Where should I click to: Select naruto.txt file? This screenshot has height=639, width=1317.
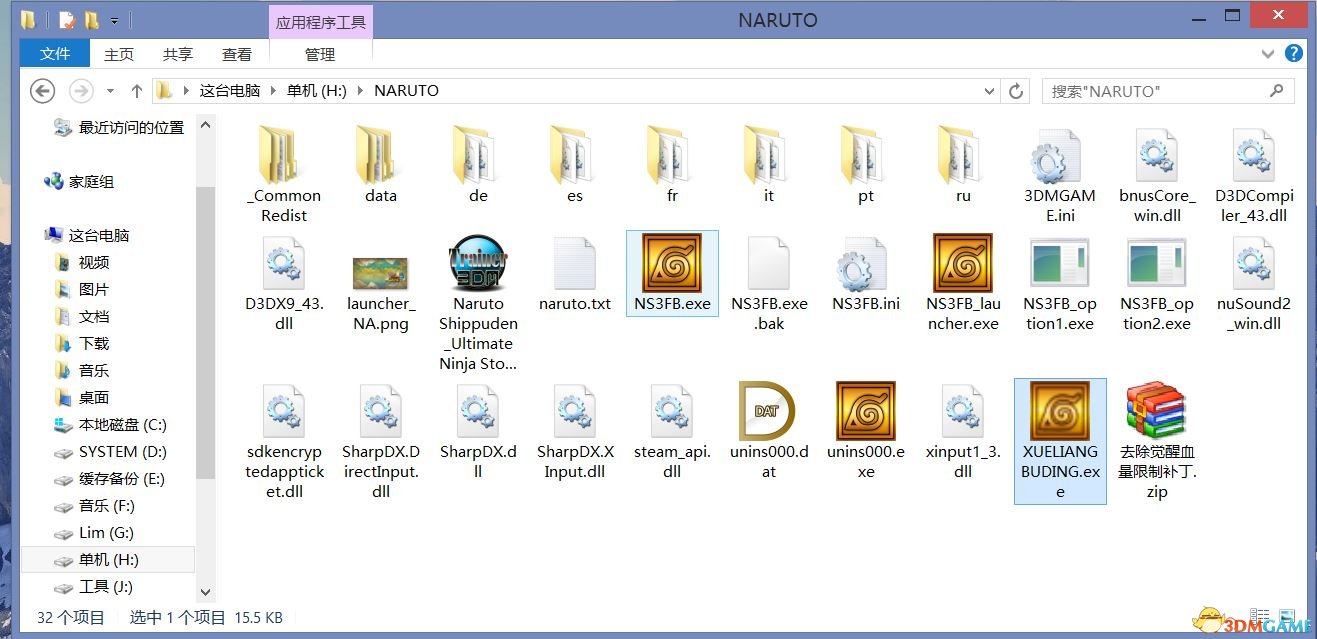[x=575, y=273]
